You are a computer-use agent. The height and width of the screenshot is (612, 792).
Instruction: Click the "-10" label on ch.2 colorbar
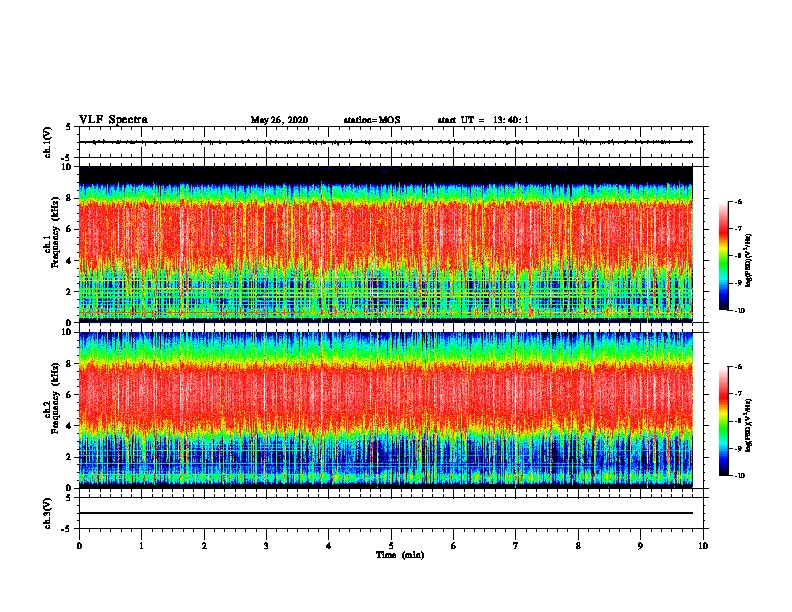coord(739,475)
